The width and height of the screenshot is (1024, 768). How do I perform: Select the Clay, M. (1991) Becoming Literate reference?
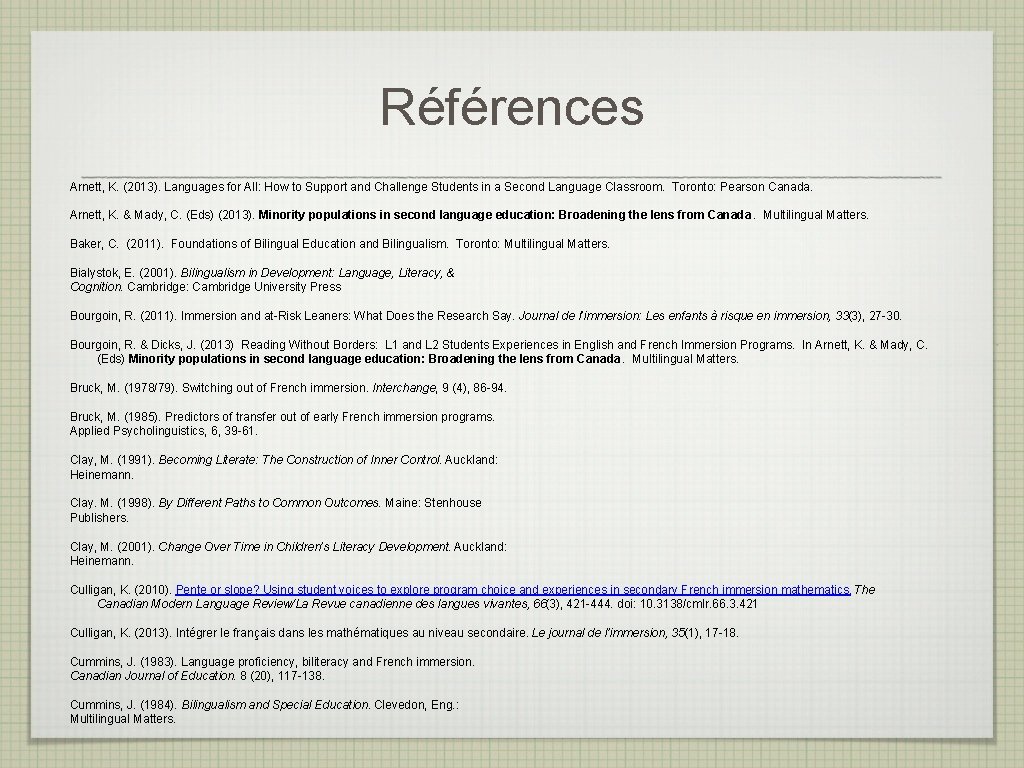coord(284,467)
